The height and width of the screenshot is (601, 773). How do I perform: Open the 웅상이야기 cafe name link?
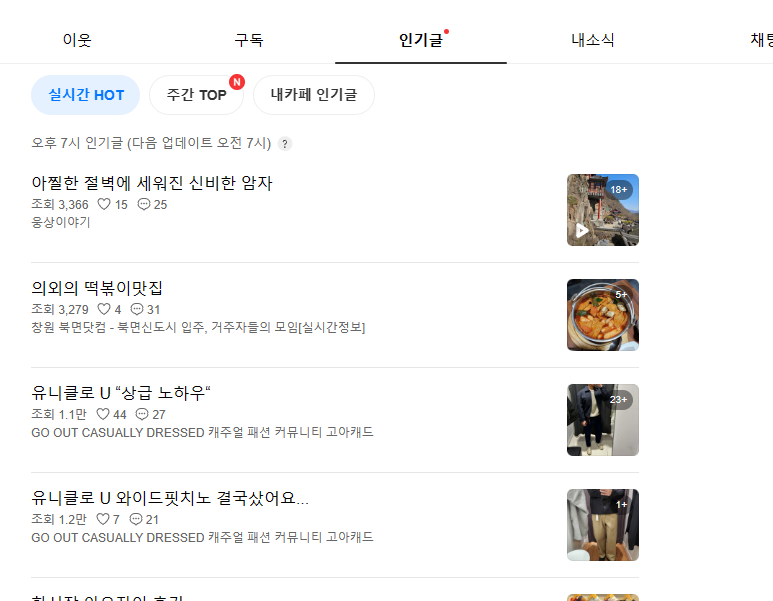[x=61, y=222]
